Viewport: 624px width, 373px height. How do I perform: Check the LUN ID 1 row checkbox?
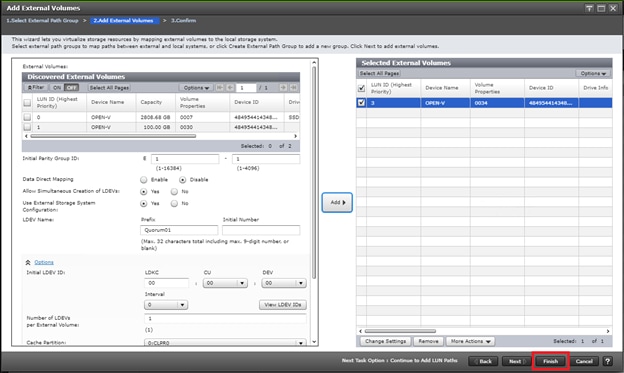coord(27,127)
